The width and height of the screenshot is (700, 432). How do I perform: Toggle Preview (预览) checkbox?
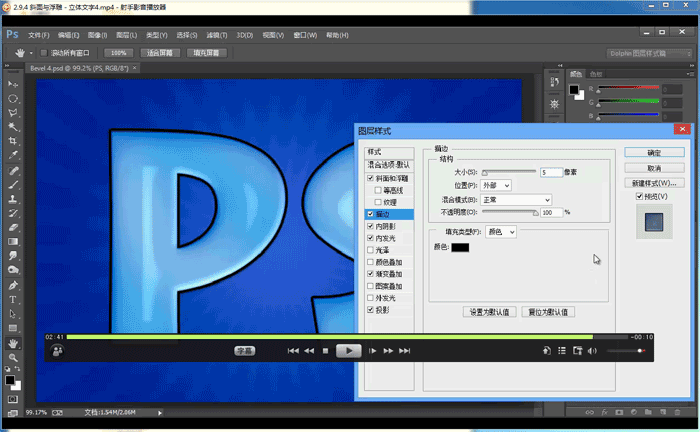click(639, 196)
